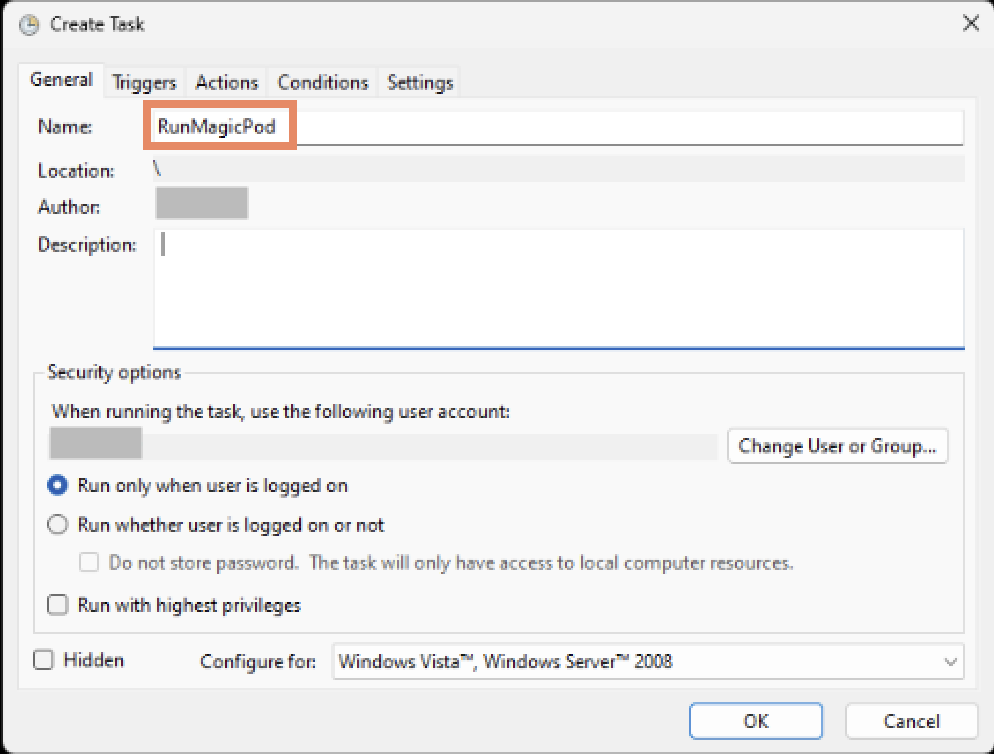Close the Create Task dialog
Screen dimensions: 994x754
pos(971,23)
